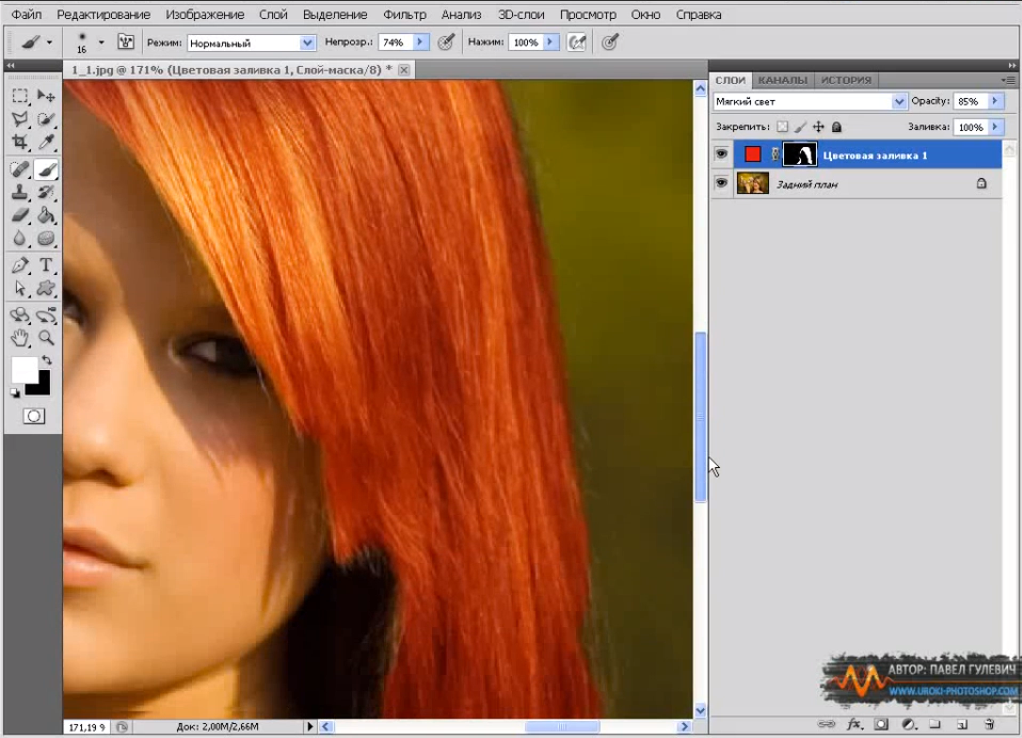Pick the Quick Selection tool
This screenshot has width=1022, height=738.
[x=46, y=119]
